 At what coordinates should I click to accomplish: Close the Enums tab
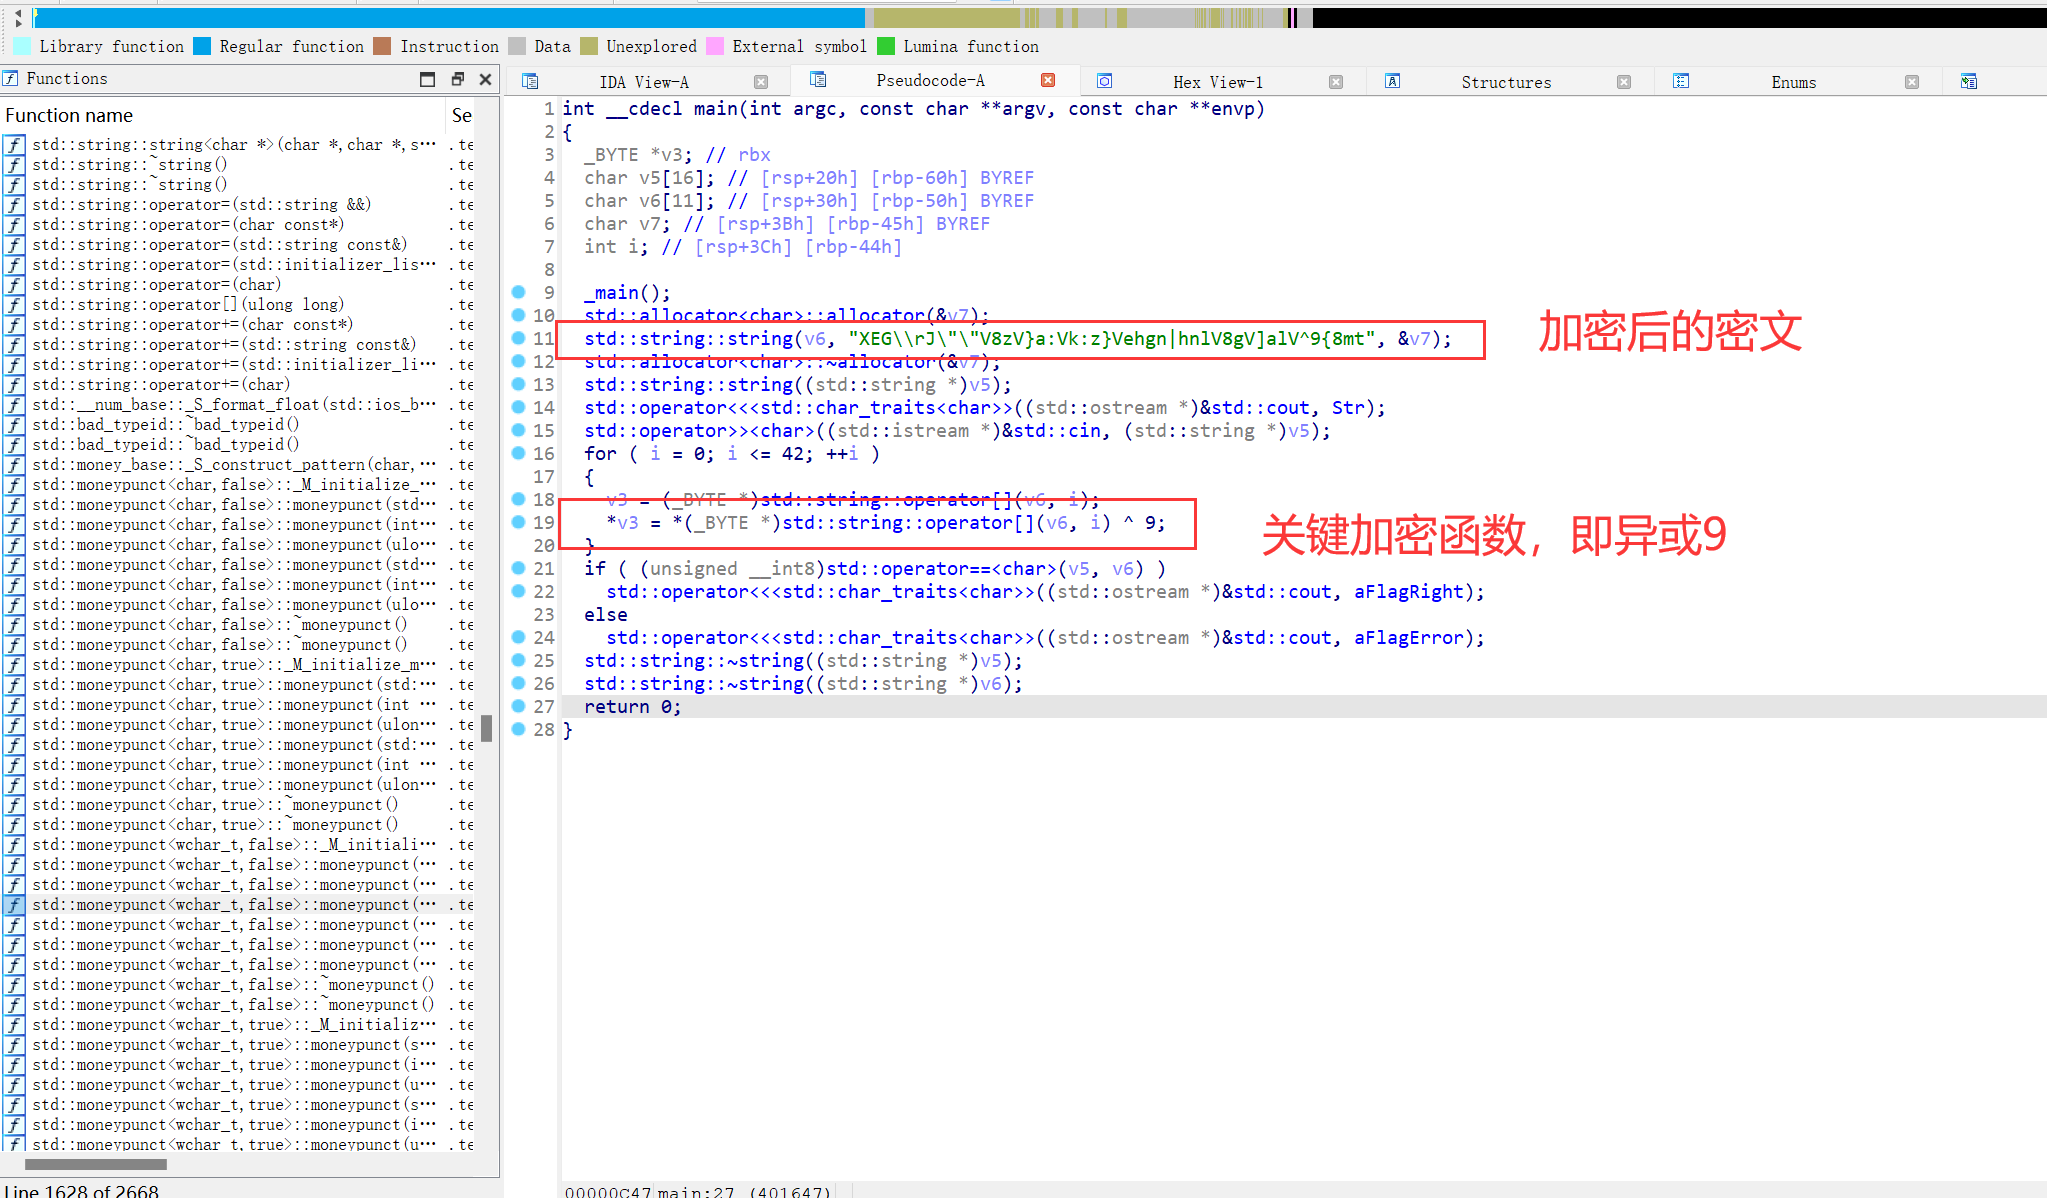click(x=1912, y=82)
